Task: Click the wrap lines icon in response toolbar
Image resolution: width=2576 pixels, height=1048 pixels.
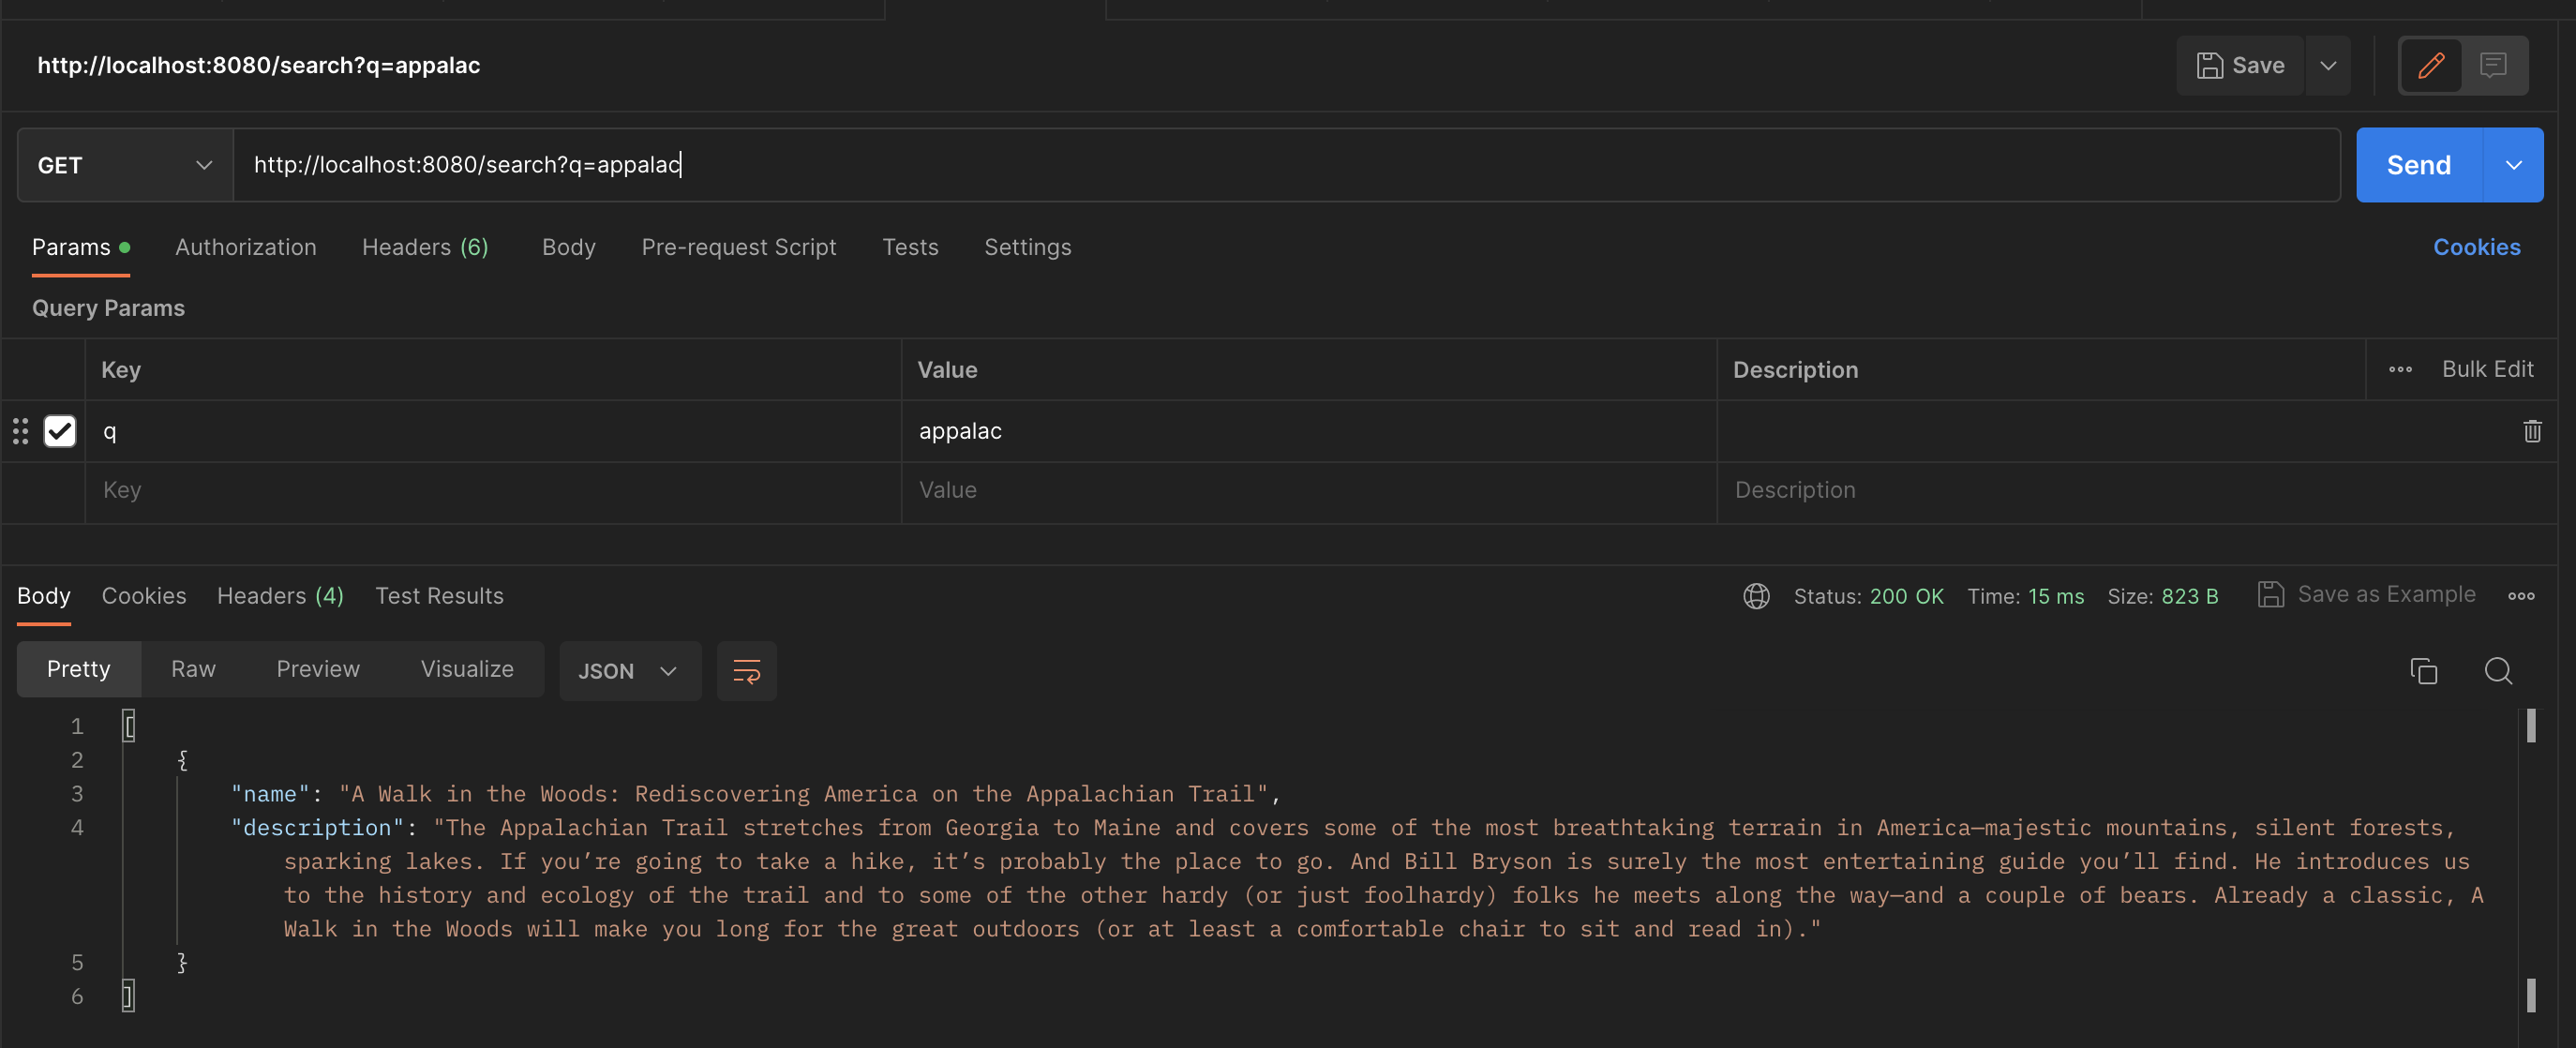Action: 746,671
